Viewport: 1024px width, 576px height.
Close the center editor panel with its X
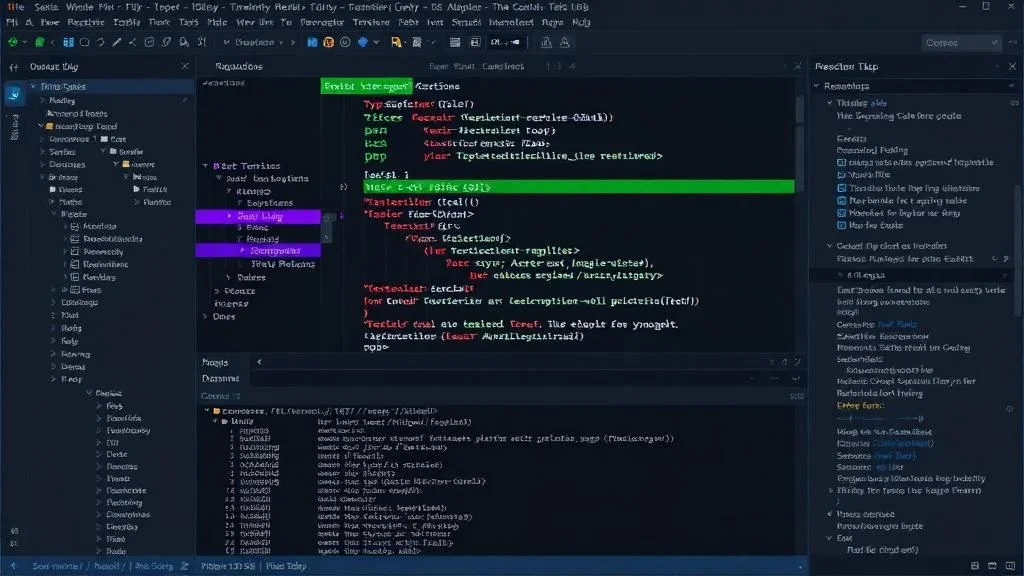[797, 66]
